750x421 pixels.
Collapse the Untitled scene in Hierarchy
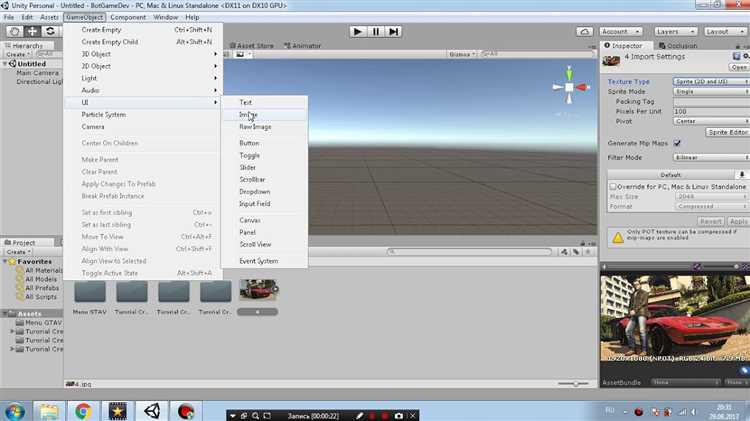5,64
